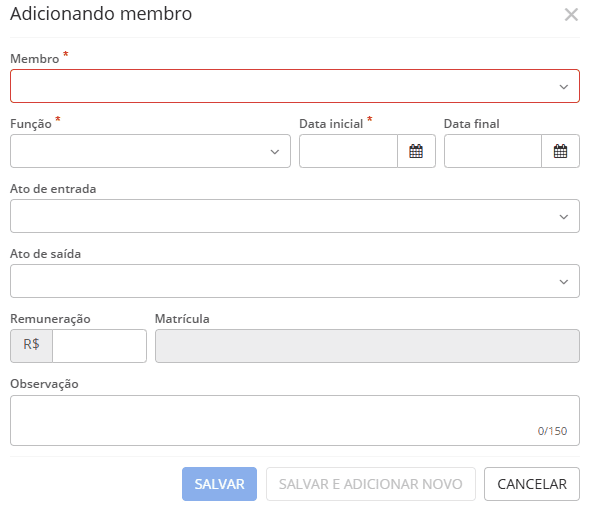589x508 pixels.
Task: Open the Data inicial calendar picker
Action: click(x=416, y=151)
